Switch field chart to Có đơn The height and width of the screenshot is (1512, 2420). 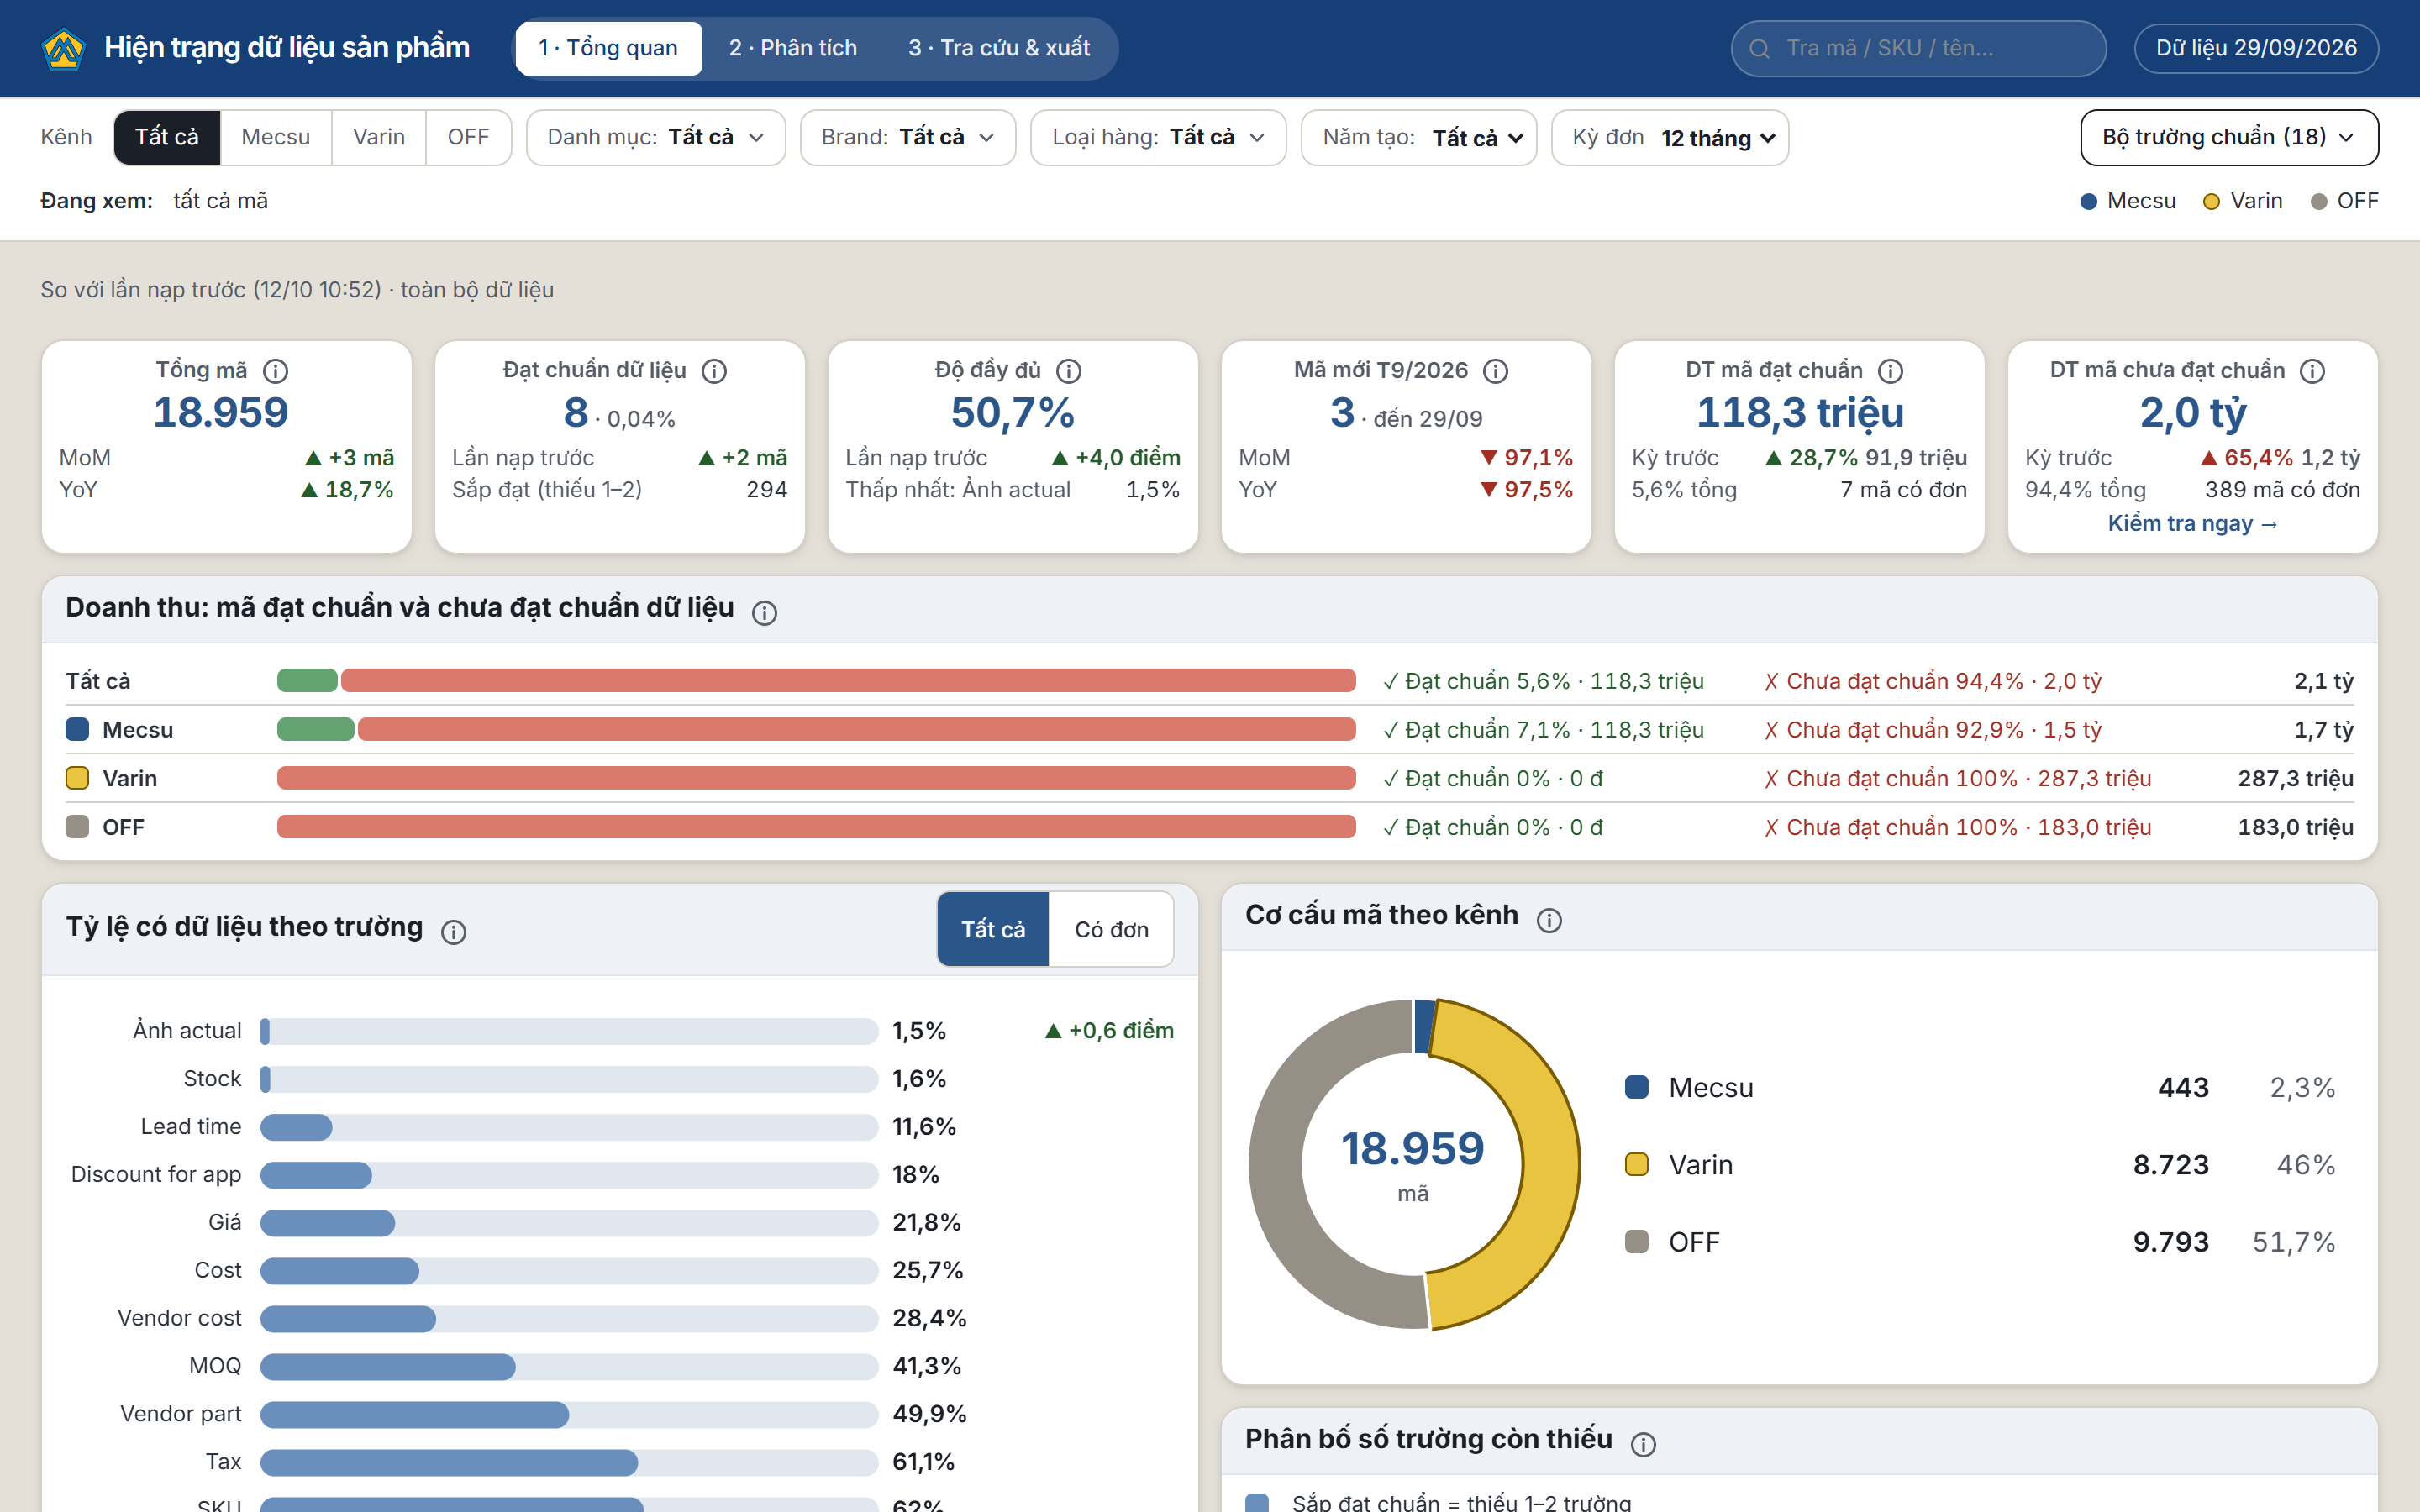click(x=1111, y=929)
